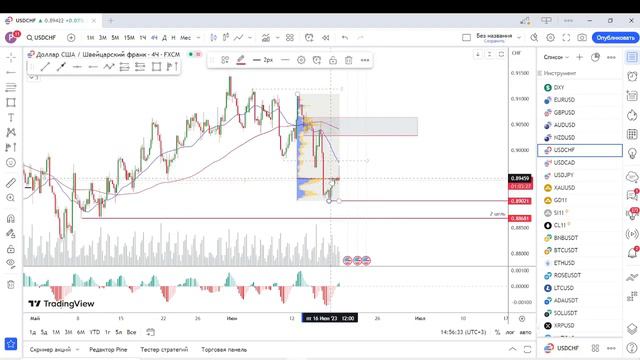This screenshot has width=640, height=360.
Task: Open line color swatch in floating toolbar
Action: (x=241, y=60)
